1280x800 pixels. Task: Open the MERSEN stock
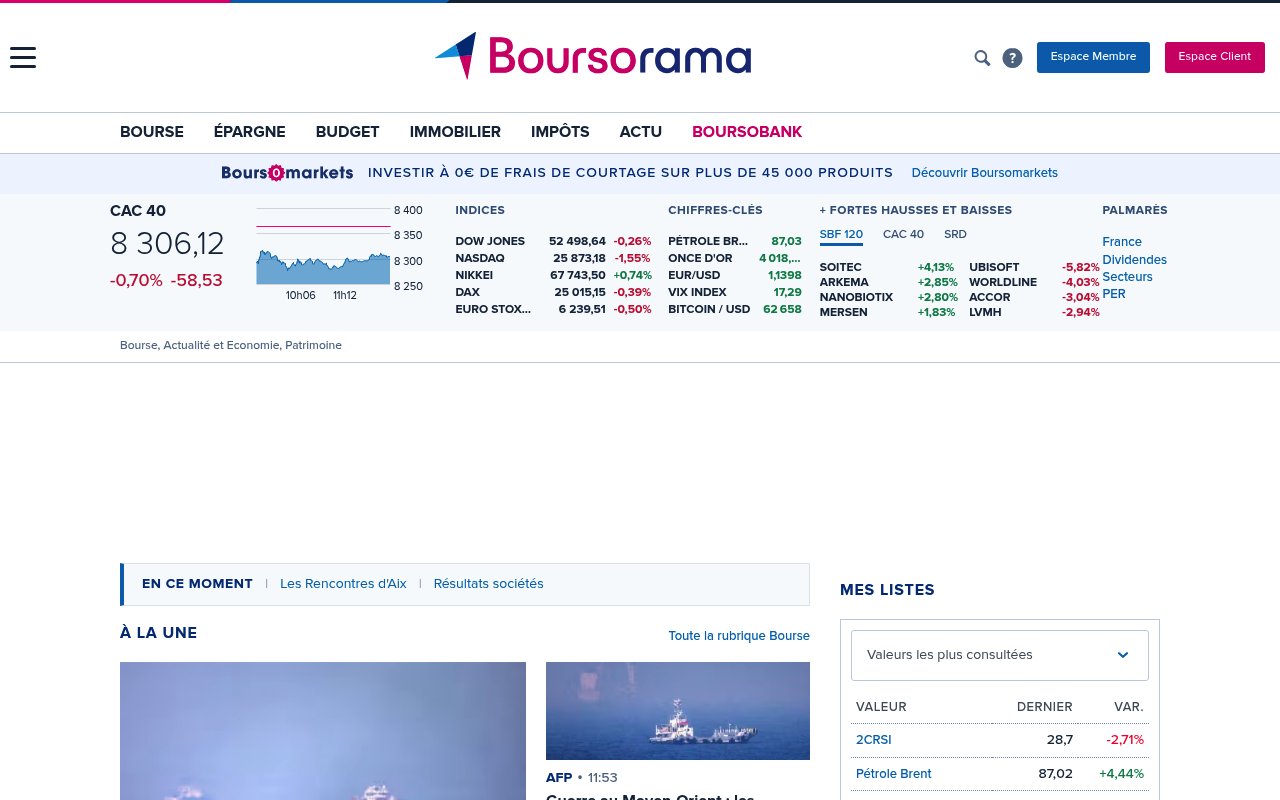click(843, 312)
